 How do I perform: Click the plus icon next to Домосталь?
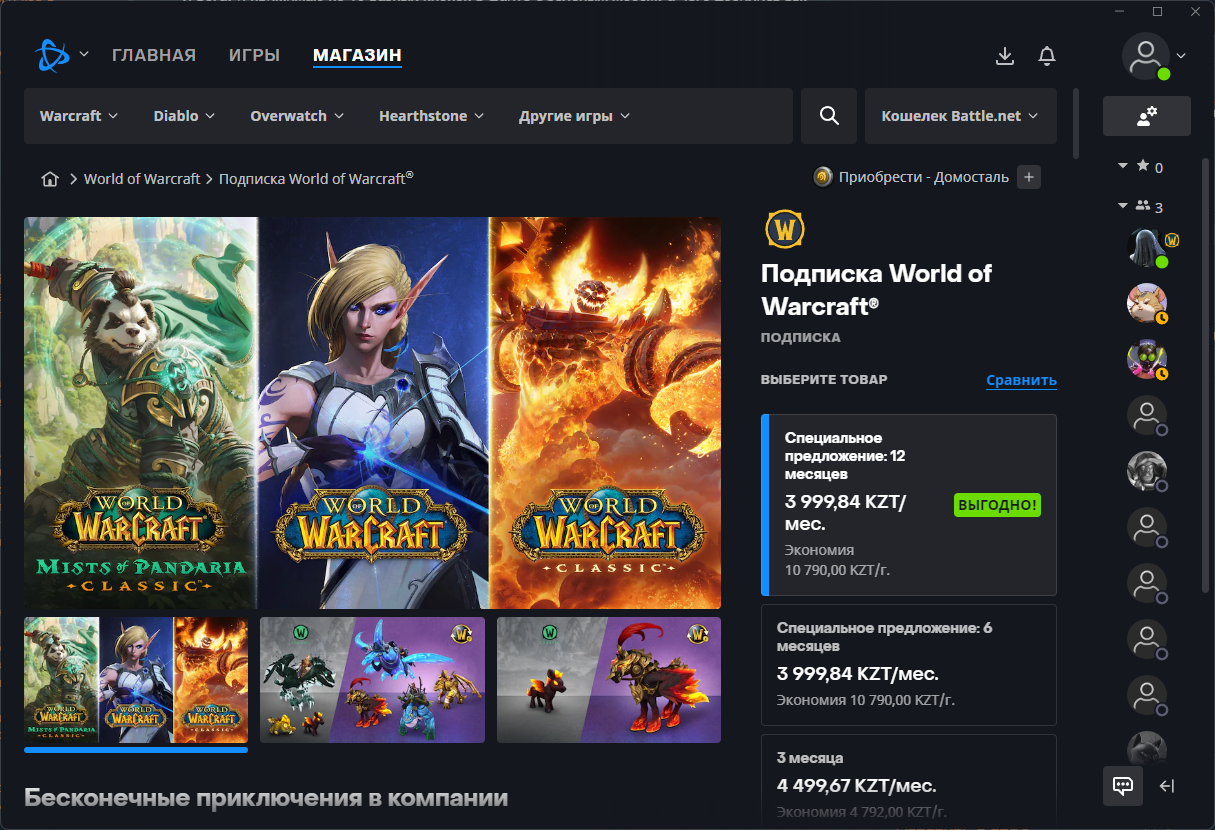(x=1029, y=178)
